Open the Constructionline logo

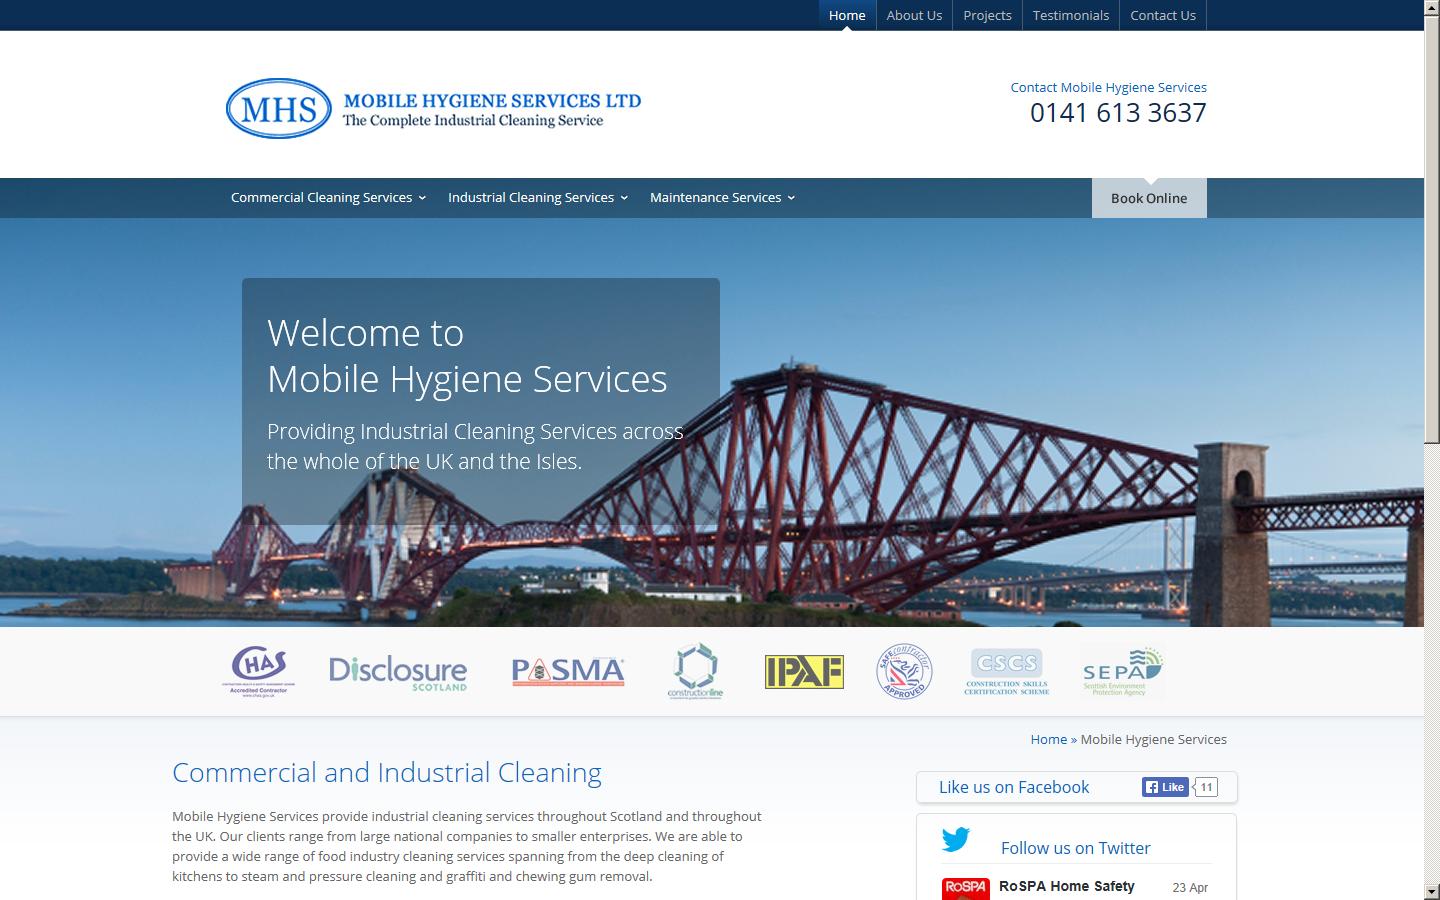[x=696, y=671]
